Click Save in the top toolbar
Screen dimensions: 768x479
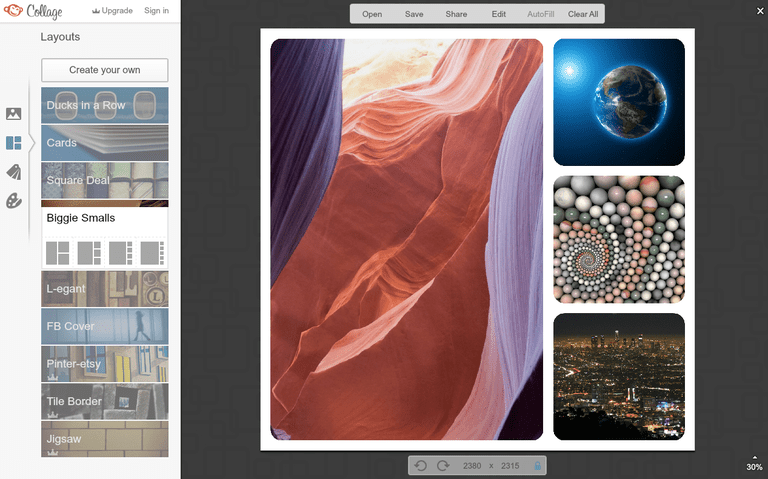point(414,14)
